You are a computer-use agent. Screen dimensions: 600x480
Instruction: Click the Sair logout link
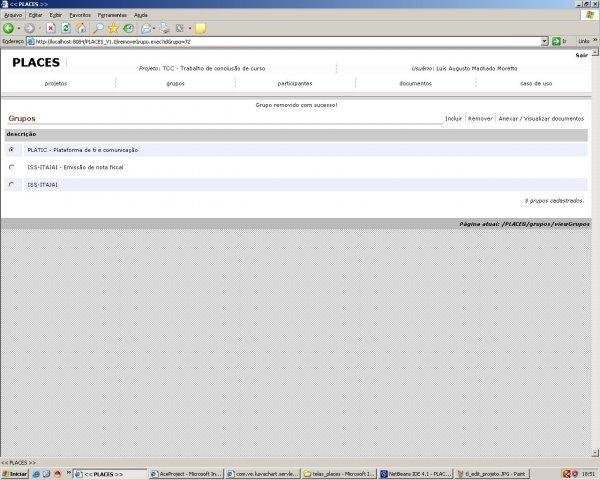click(582, 56)
